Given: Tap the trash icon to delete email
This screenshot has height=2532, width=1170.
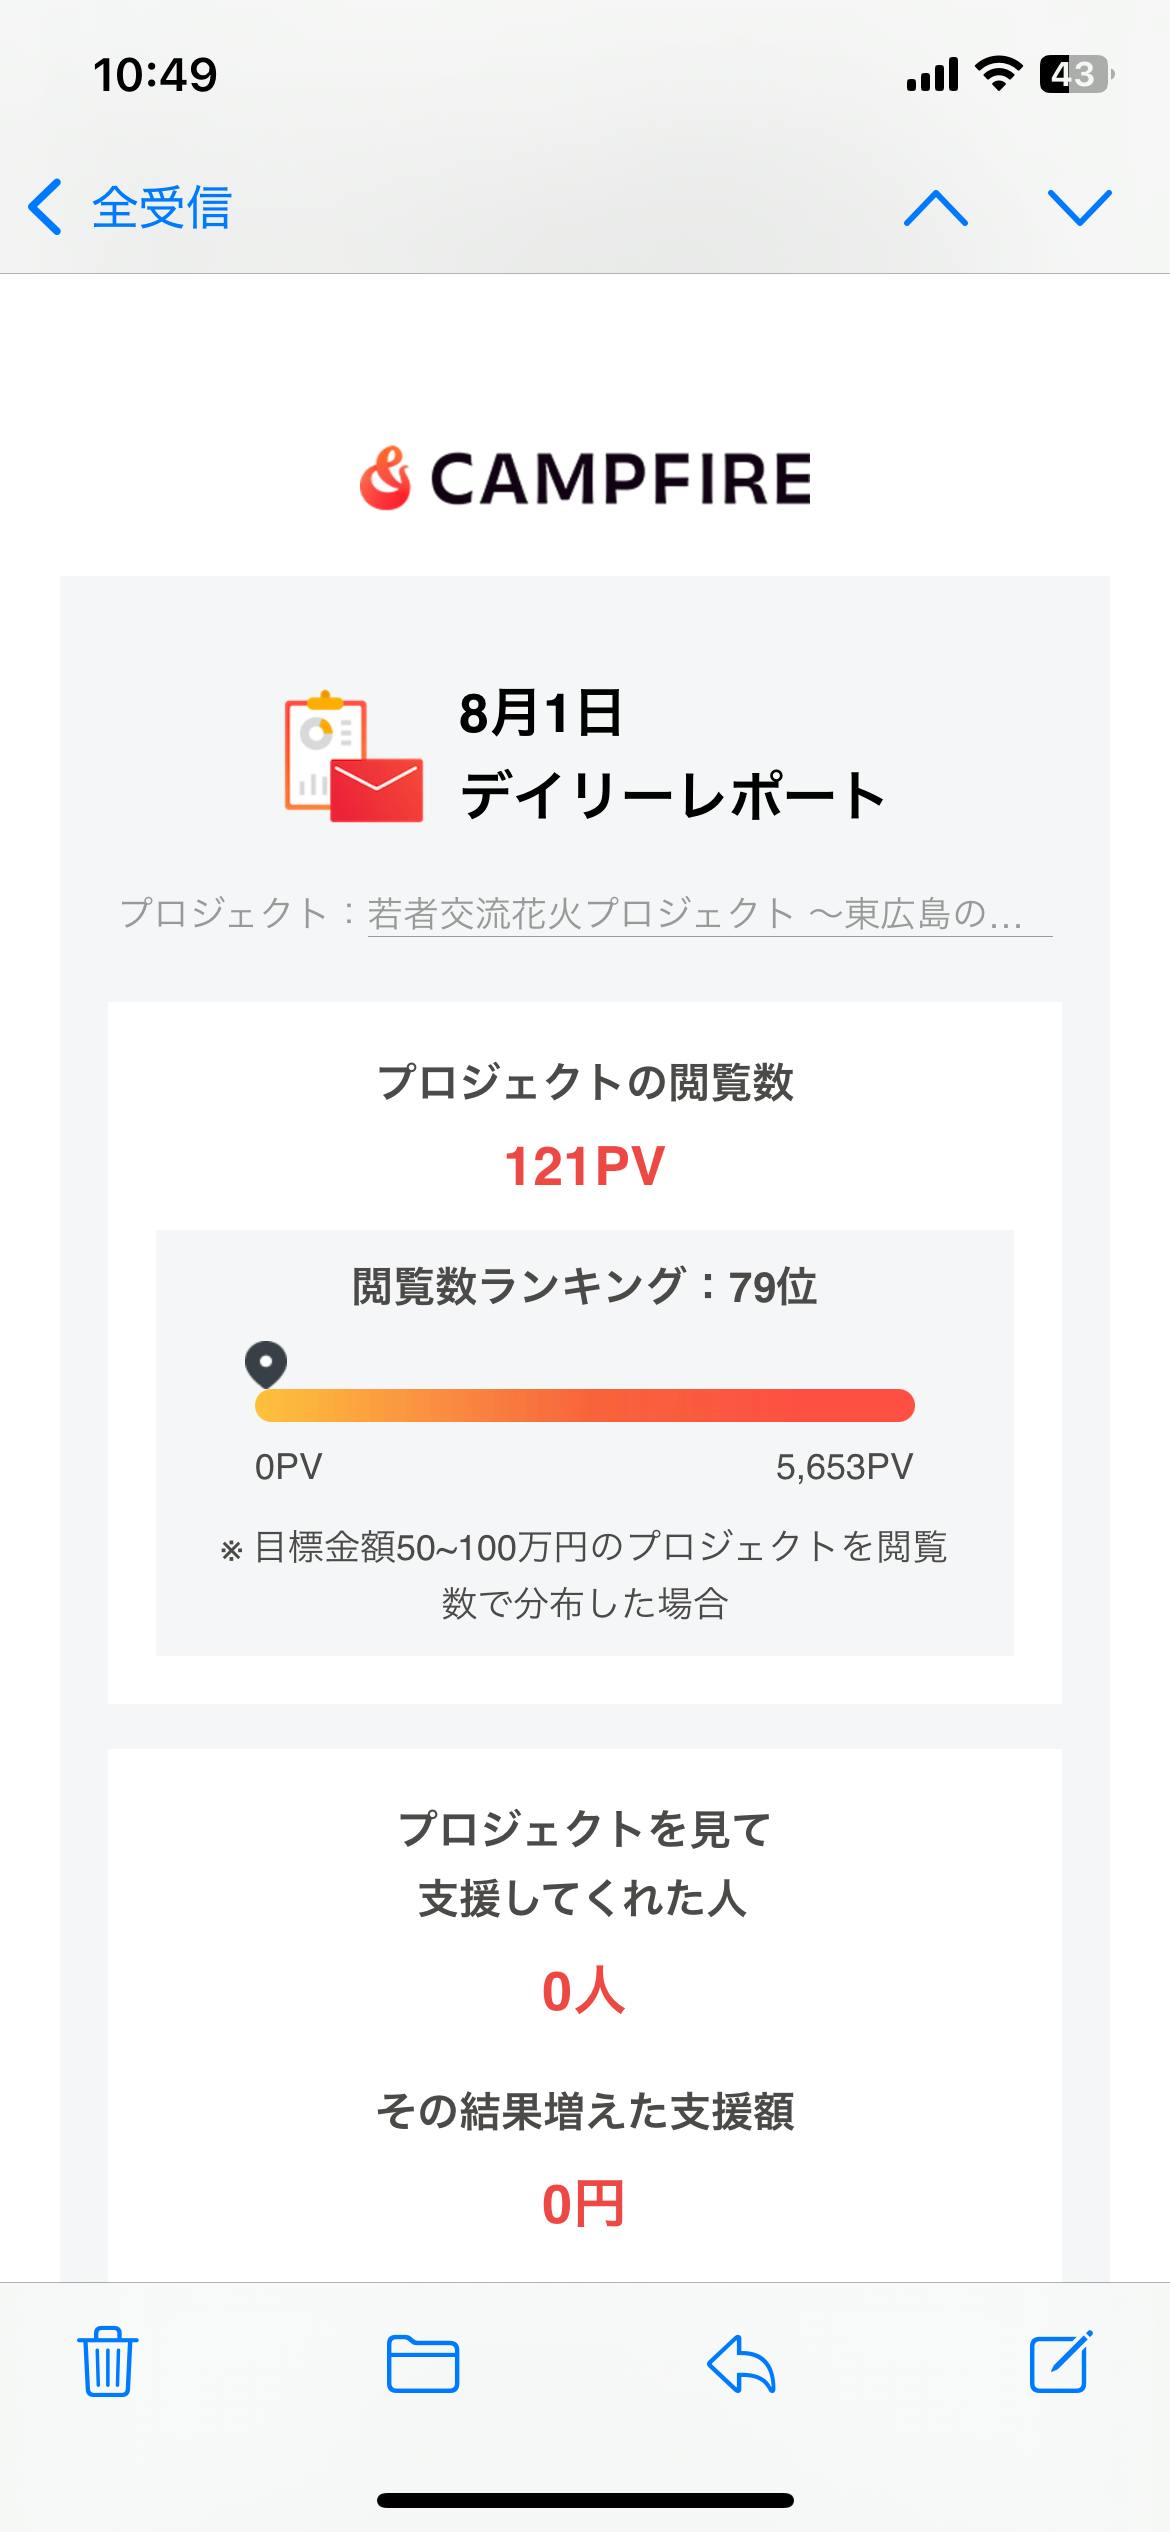Looking at the screenshot, I should [x=108, y=2362].
